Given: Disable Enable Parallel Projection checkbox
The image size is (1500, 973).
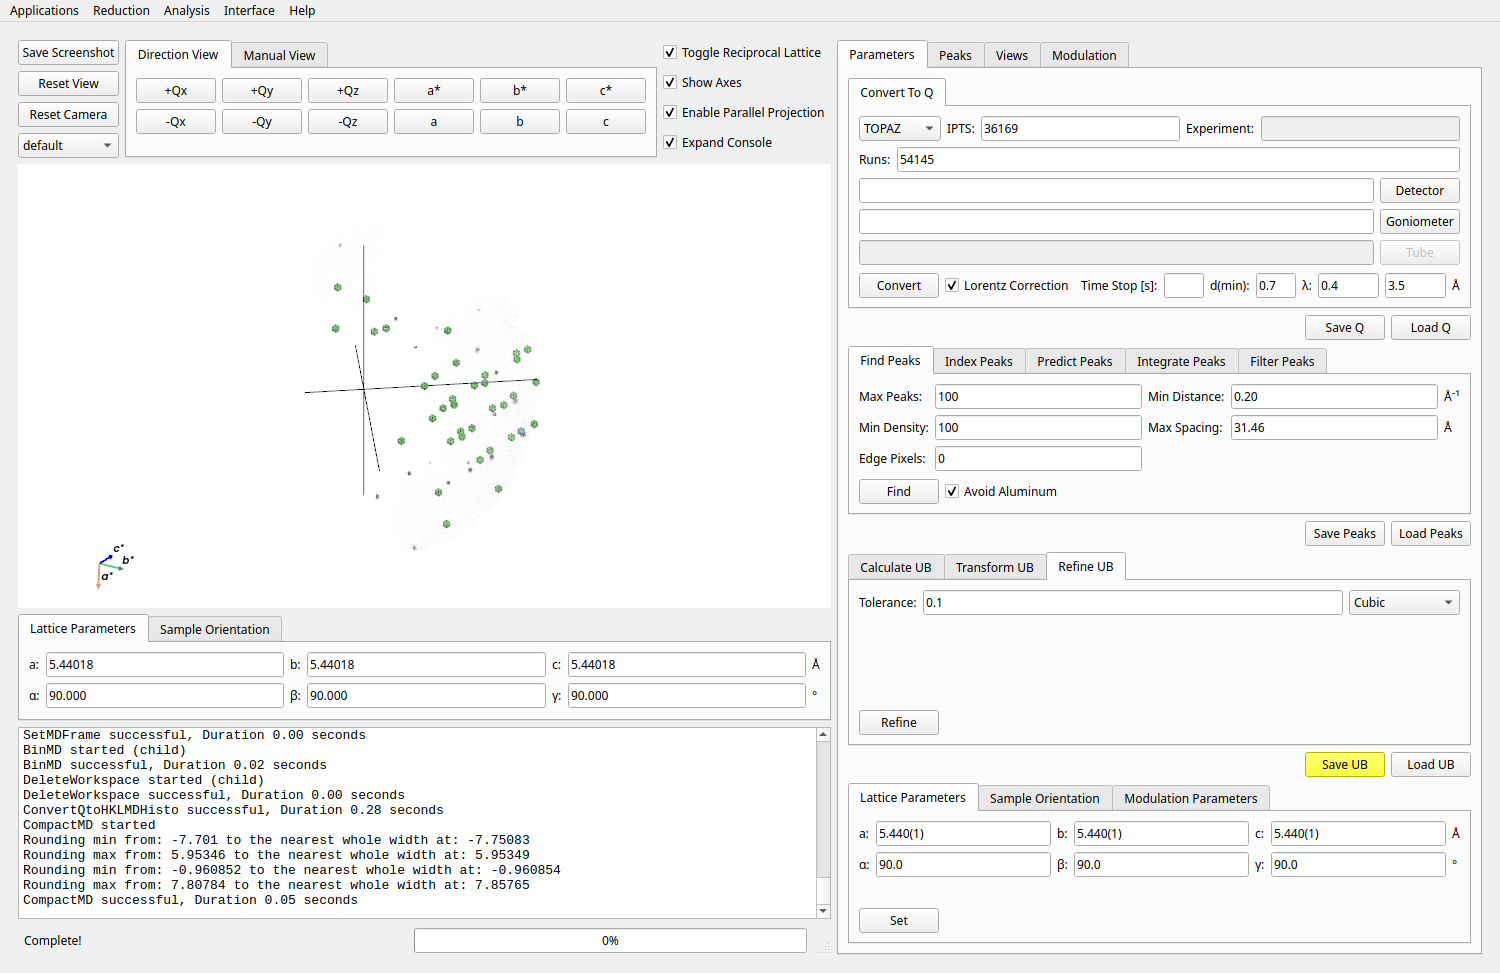Looking at the screenshot, I should point(670,112).
